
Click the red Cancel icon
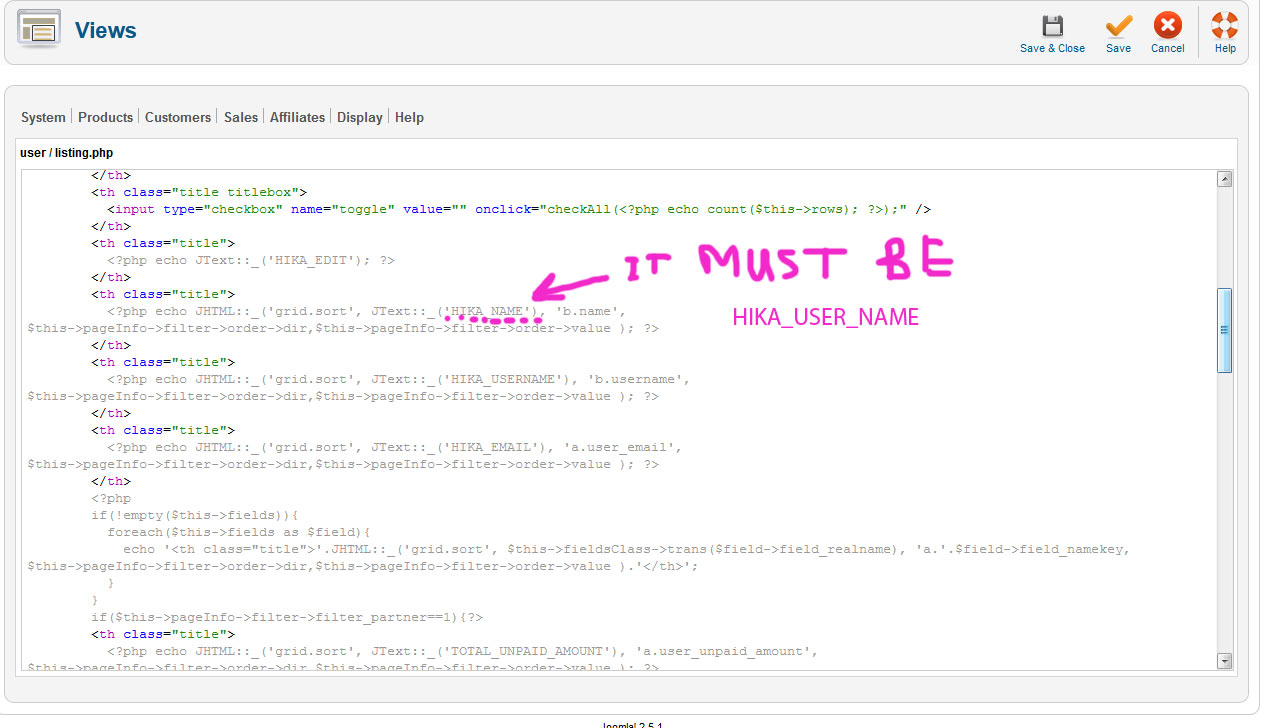pyautogui.click(x=1167, y=26)
